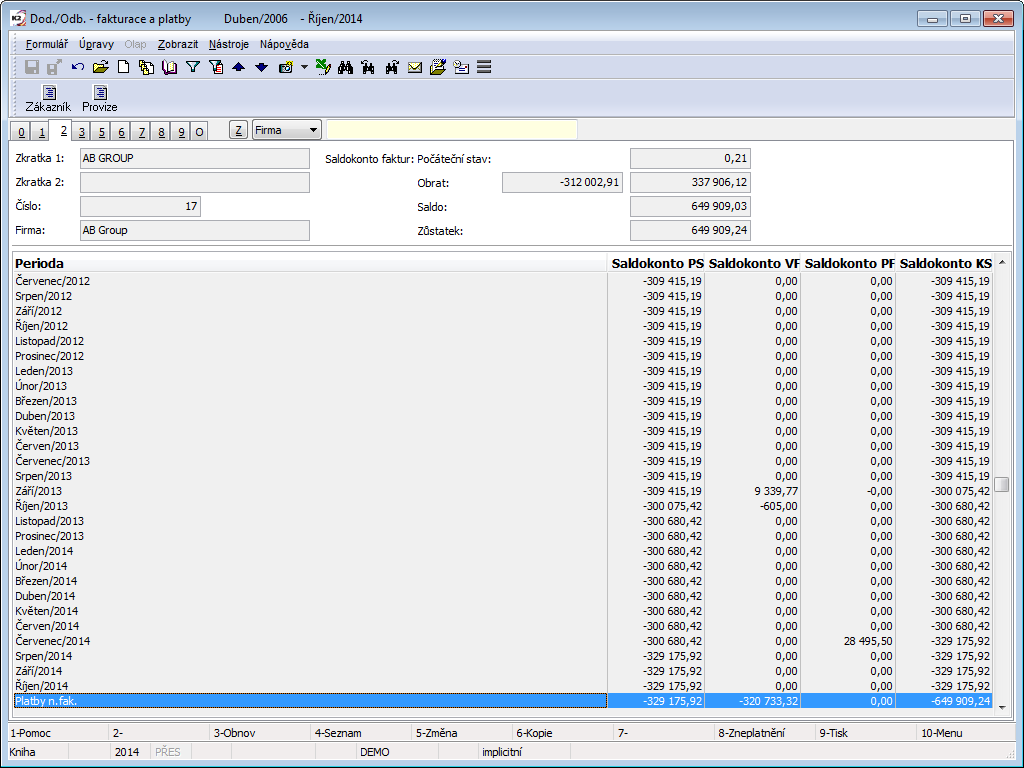Click the yellow search input field
This screenshot has width=1024, height=768.
pyautogui.click(x=452, y=130)
